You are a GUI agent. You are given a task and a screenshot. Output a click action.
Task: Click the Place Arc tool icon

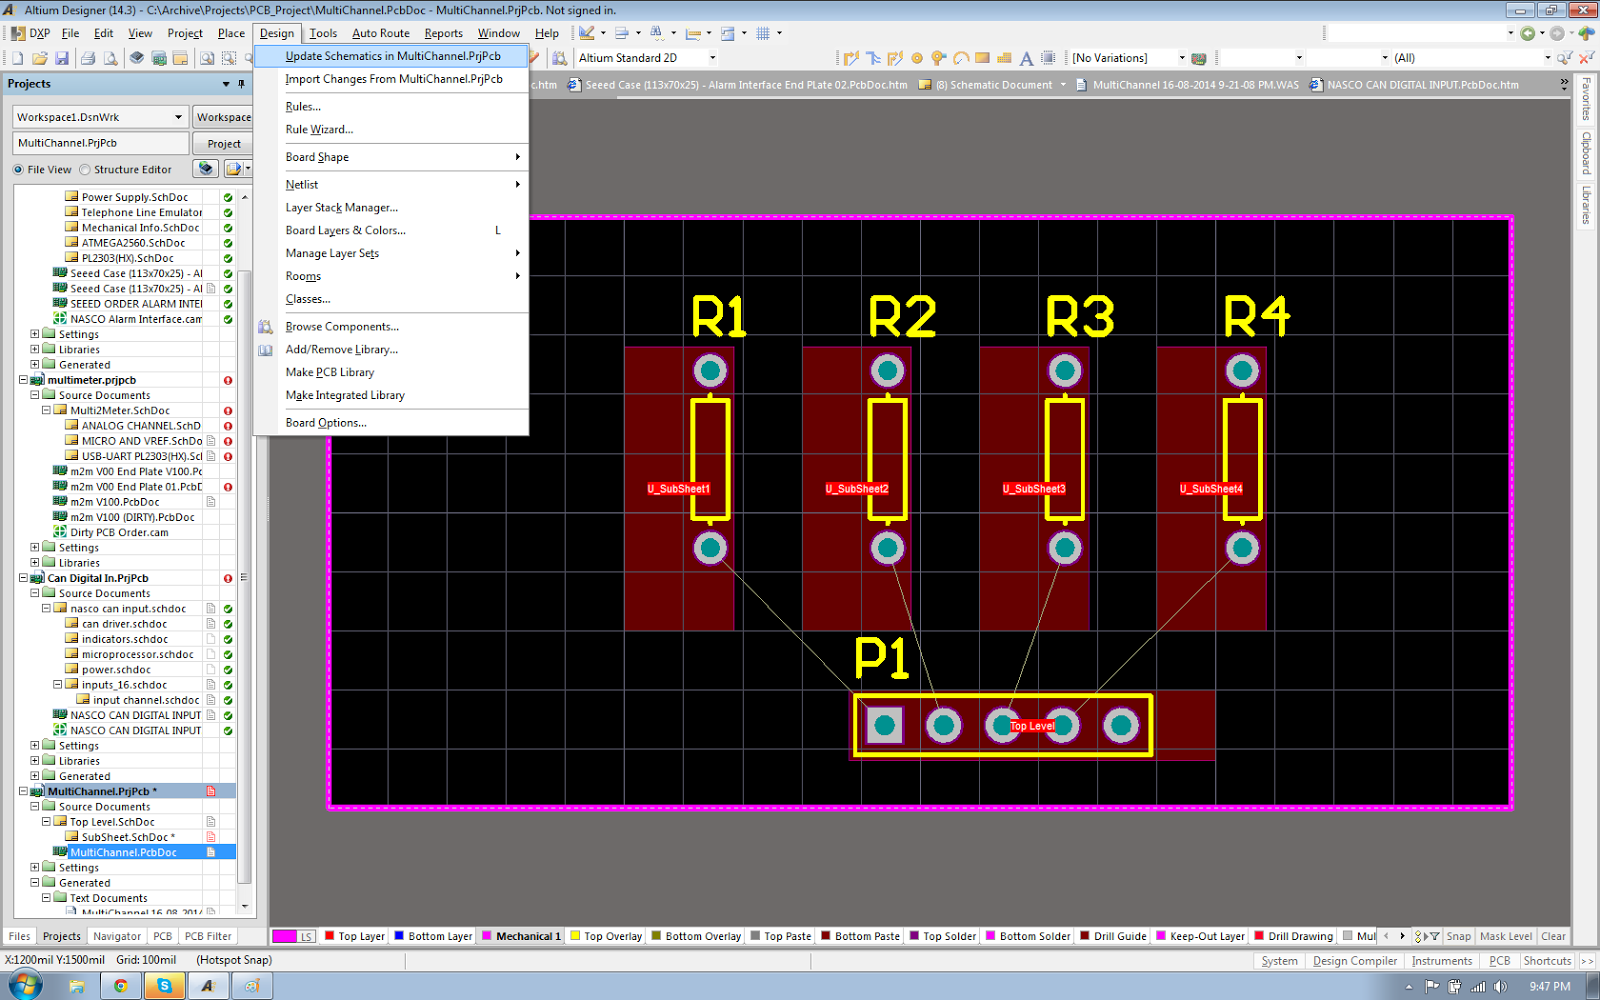(961, 58)
